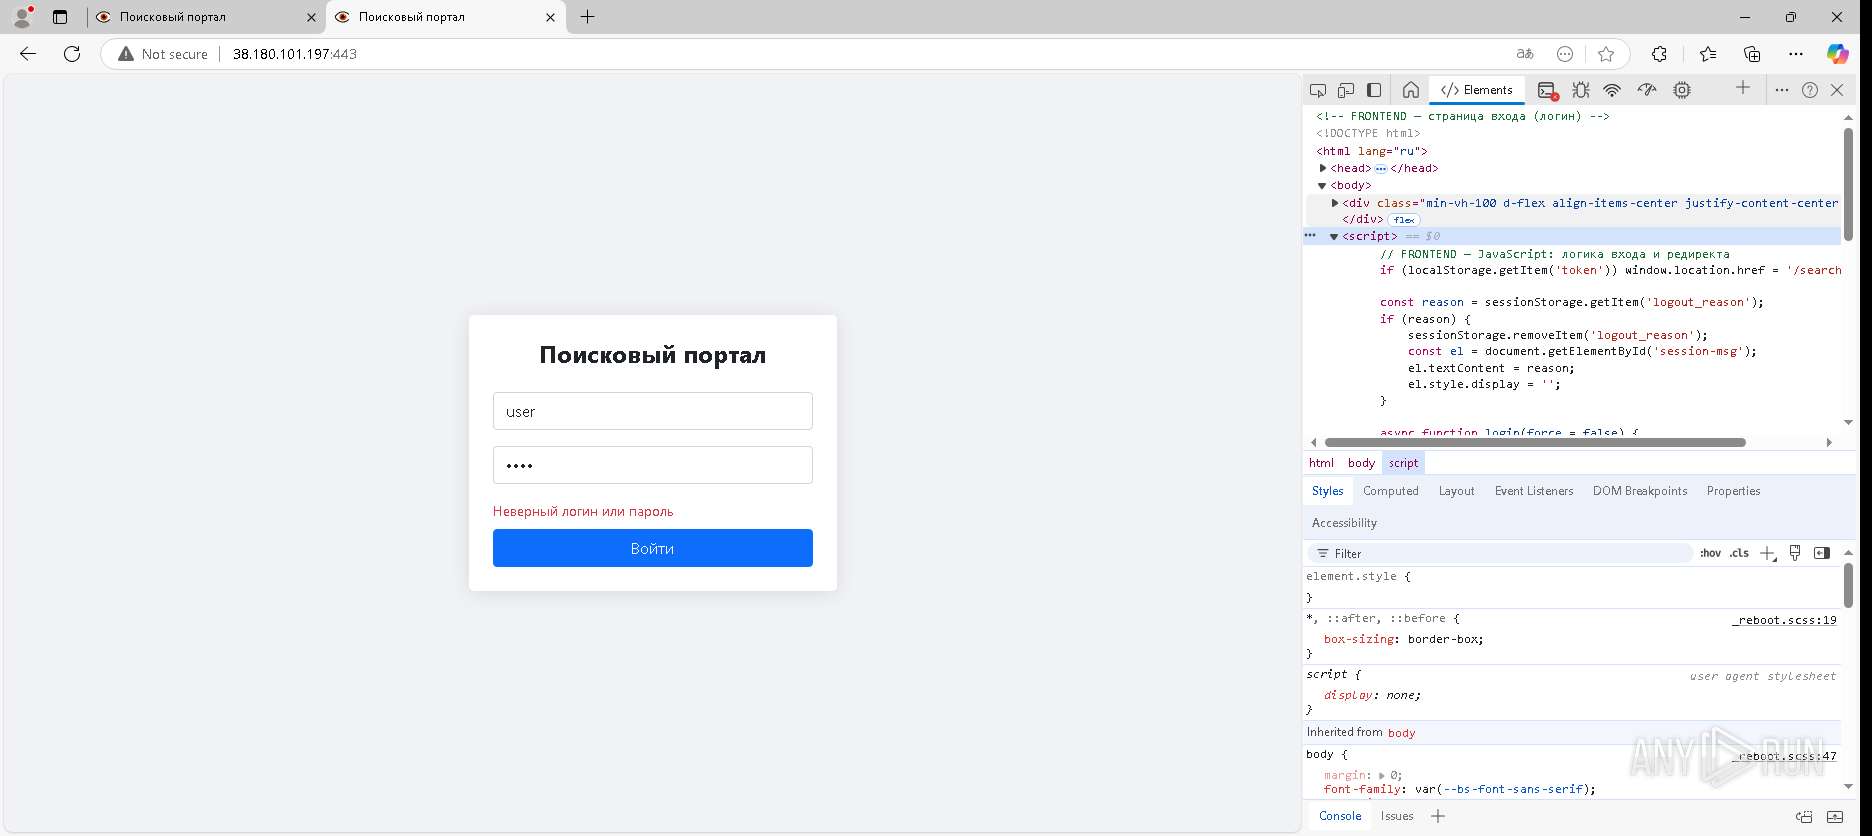Image resolution: width=1872 pixels, height=836 pixels.
Task: Open the Console drawer tab
Action: click(x=1340, y=816)
